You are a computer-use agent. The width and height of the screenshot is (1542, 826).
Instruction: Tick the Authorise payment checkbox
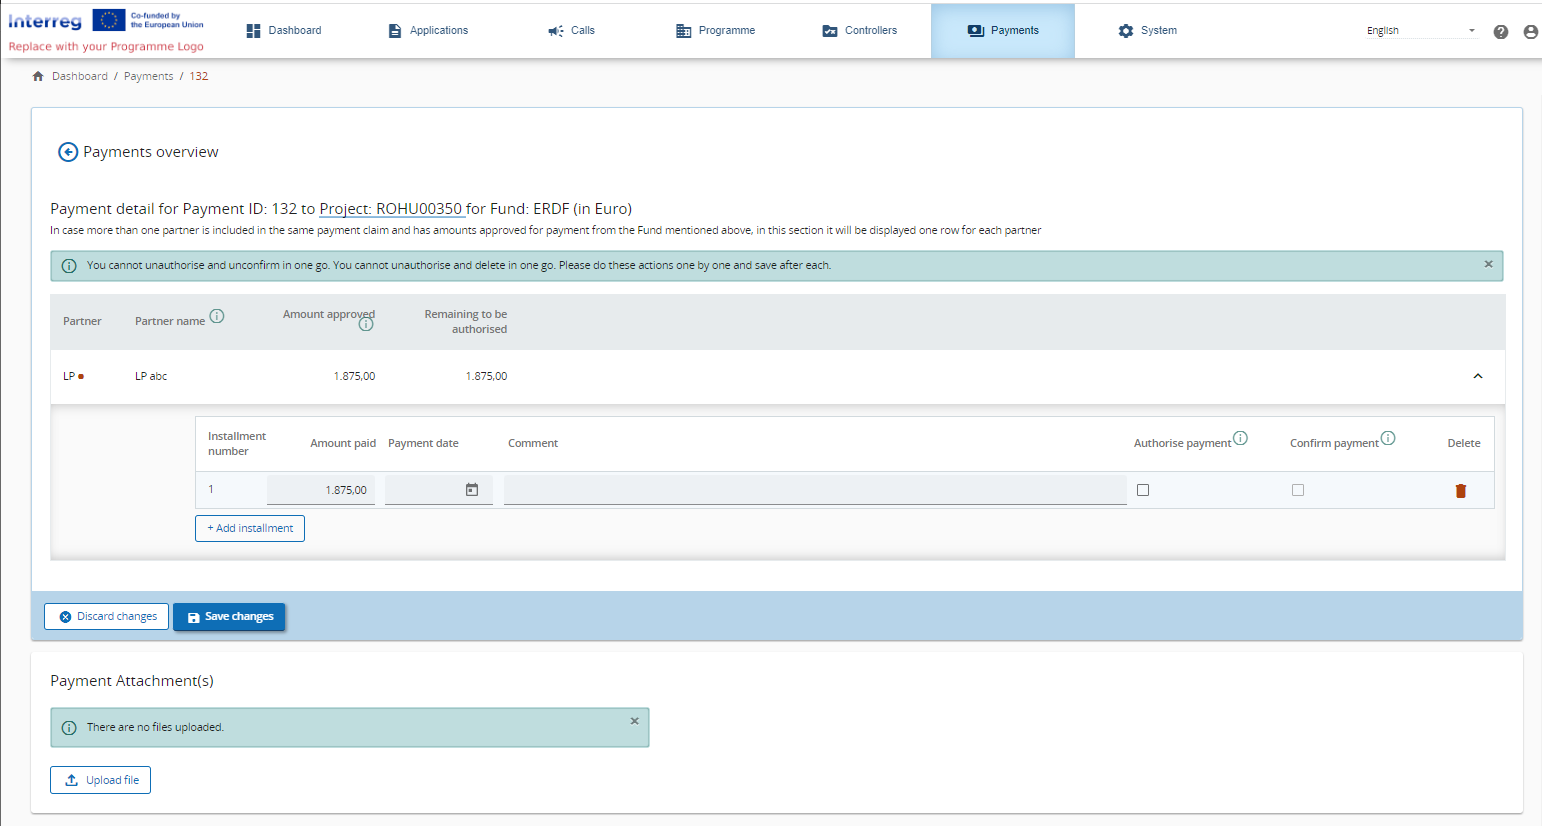pos(1143,490)
